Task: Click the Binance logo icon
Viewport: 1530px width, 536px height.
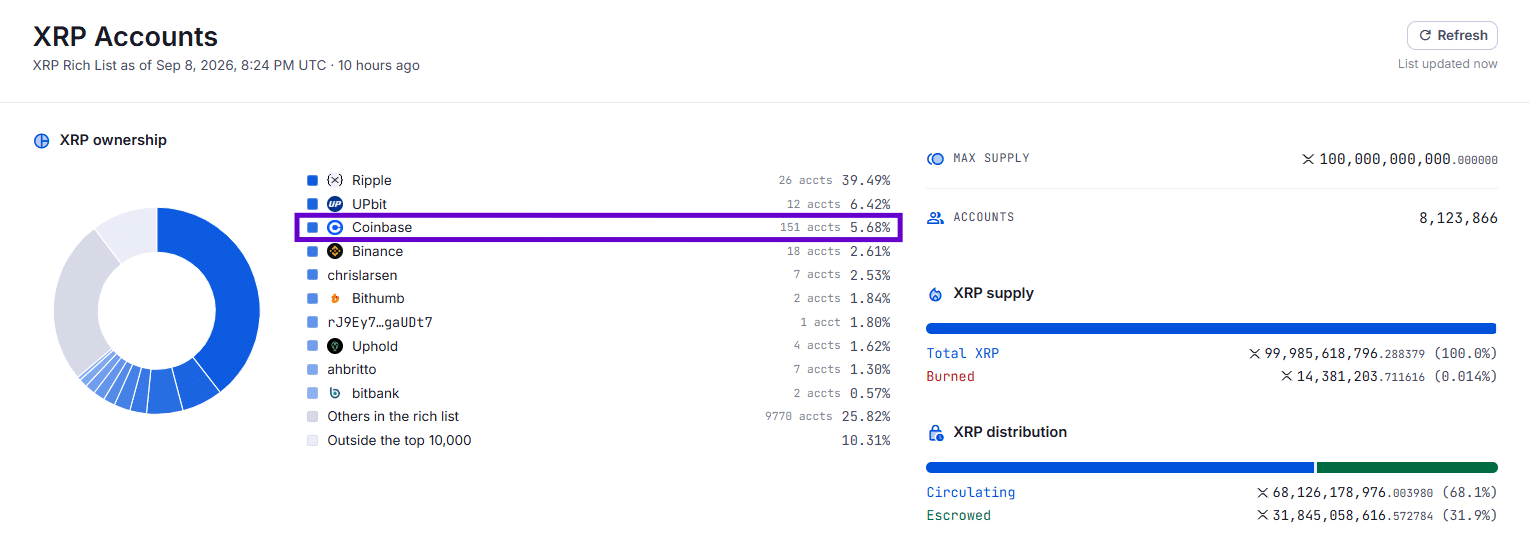Action: 335,251
